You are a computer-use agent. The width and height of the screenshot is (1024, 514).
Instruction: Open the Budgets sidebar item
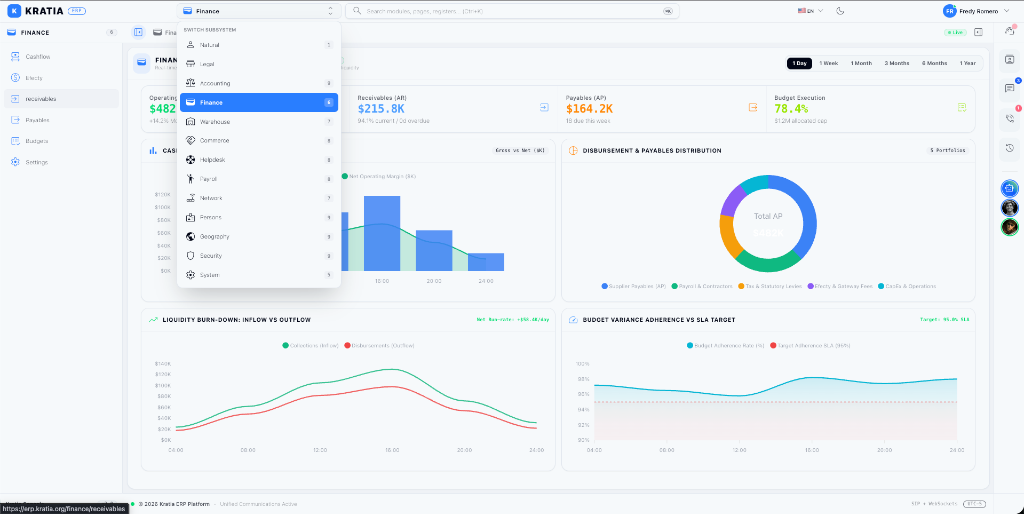point(61,141)
